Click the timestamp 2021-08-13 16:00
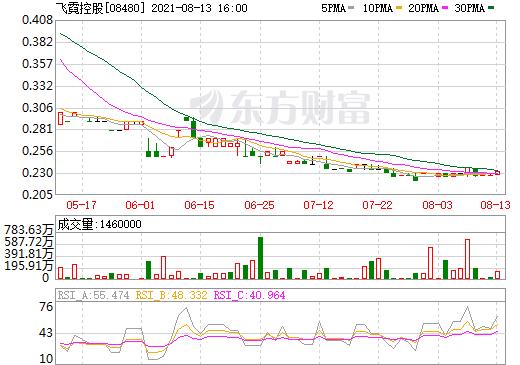The height and width of the screenshot is (365, 520). (199, 8)
